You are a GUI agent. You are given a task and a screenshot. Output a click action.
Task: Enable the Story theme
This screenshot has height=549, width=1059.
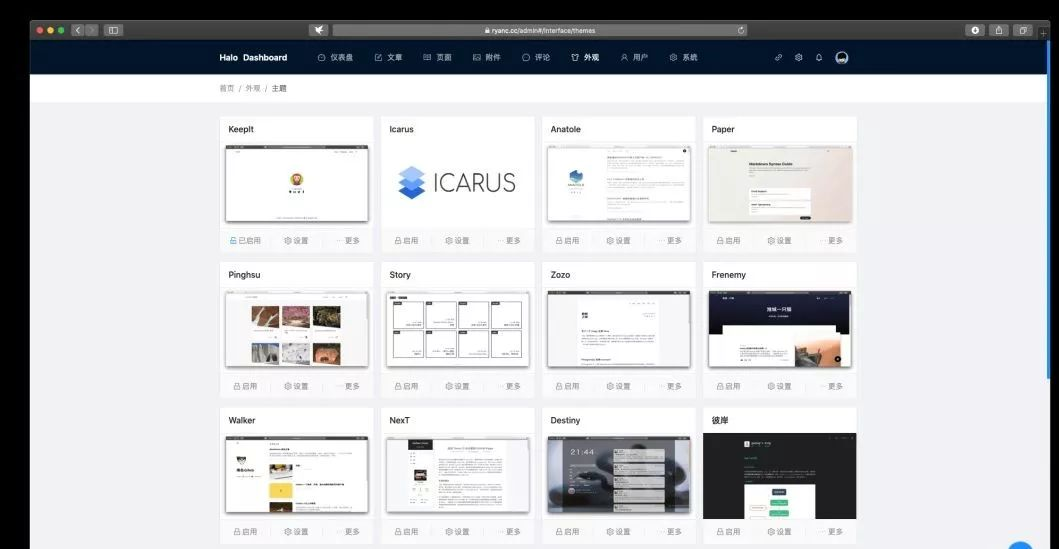(406, 386)
